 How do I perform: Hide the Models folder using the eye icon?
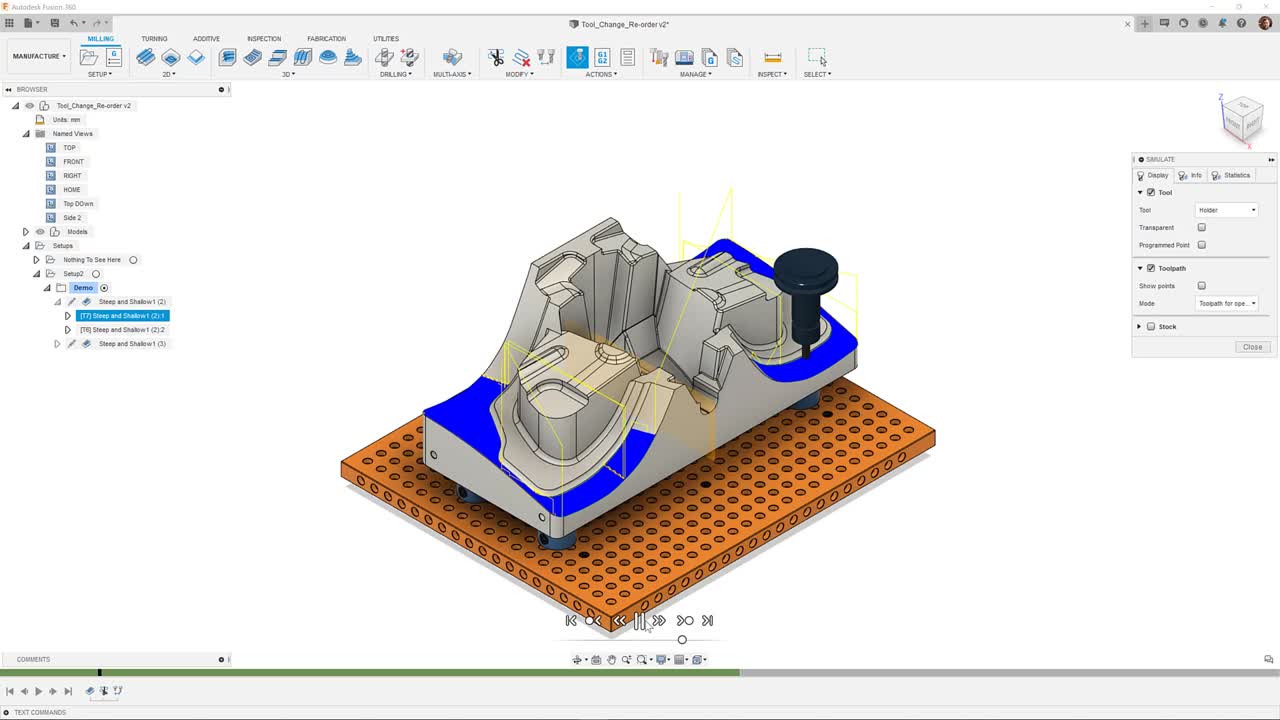coord(40,232)
